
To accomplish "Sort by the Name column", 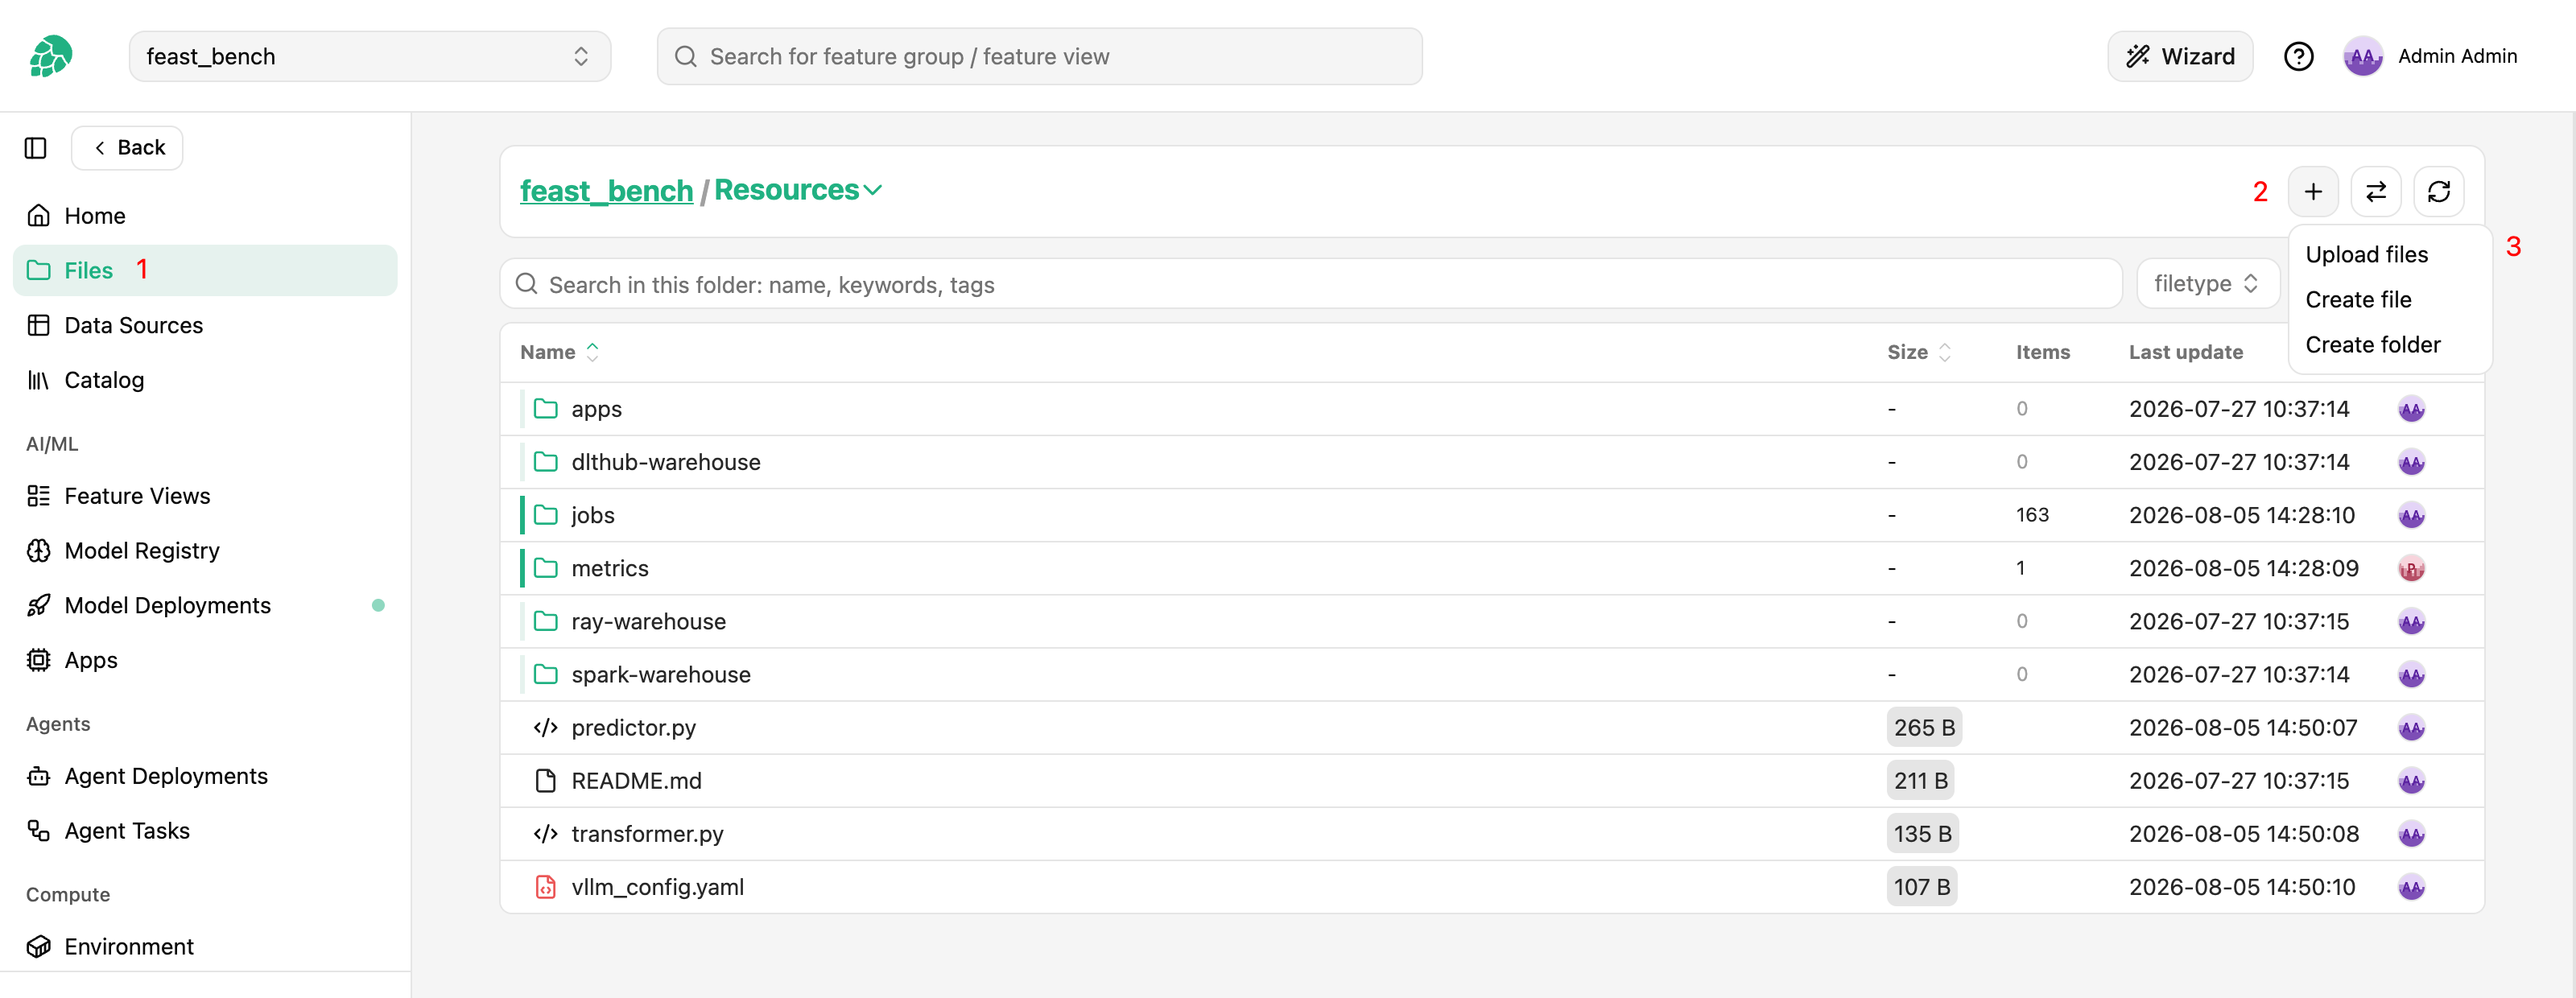I will [559, 352].
